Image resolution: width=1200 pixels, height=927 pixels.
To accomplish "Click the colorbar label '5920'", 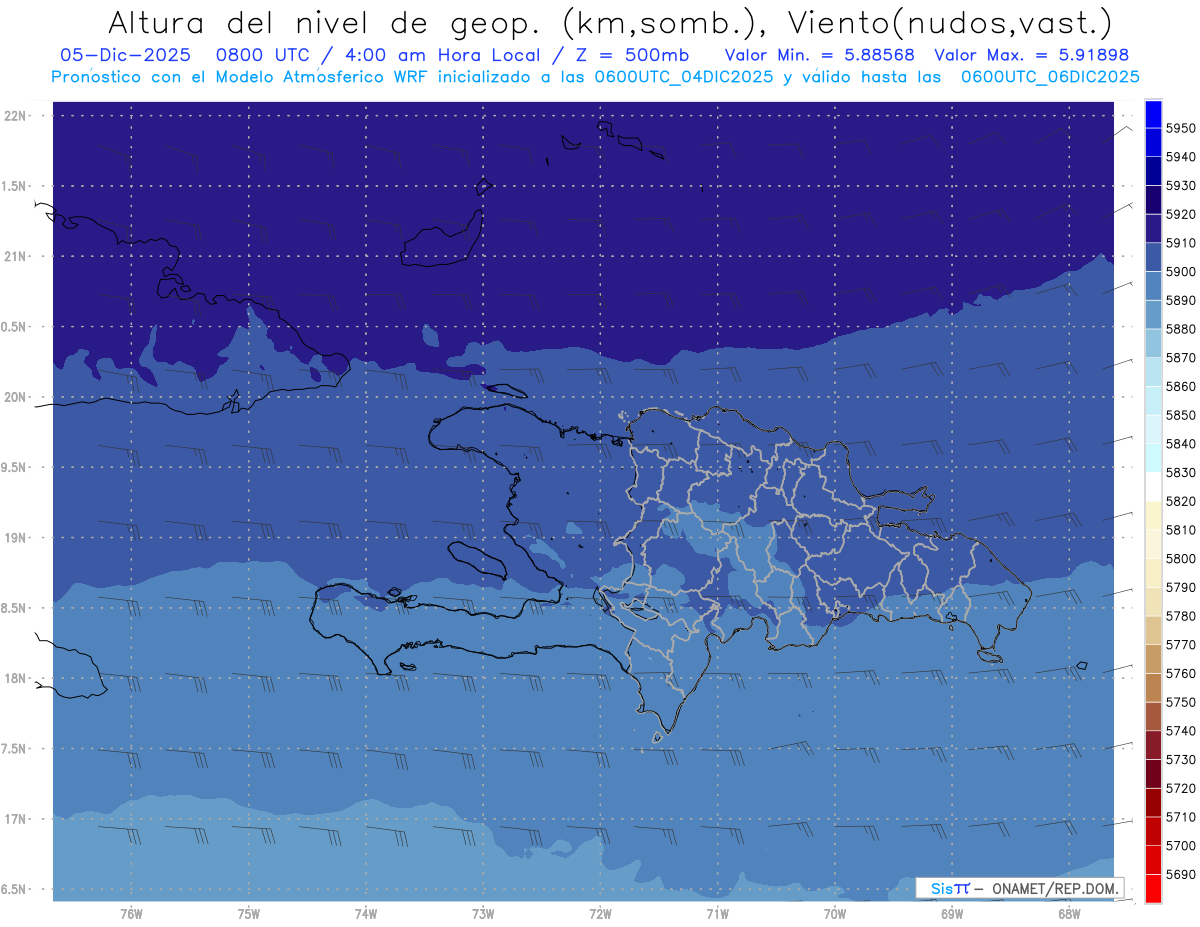I will tap(1180, 215).
